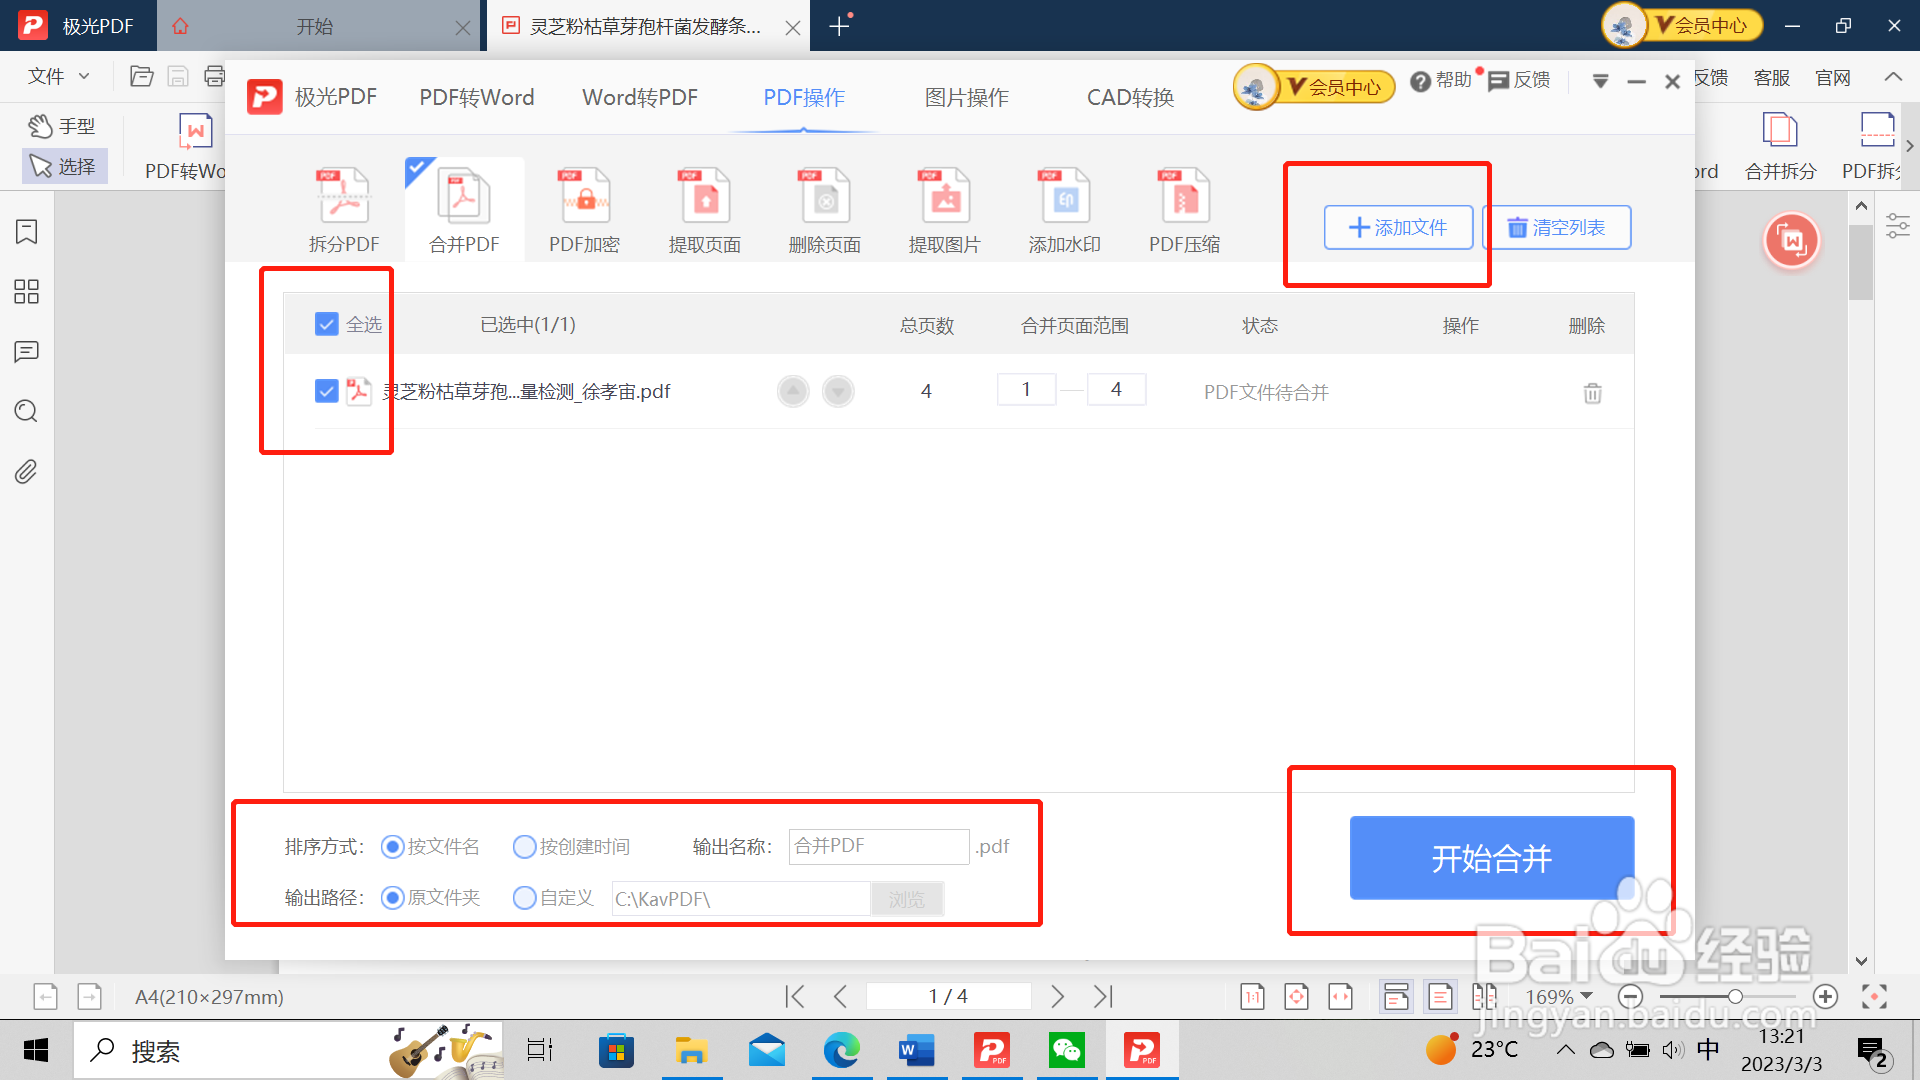Viewport: 1920px width, 1080px height.
Task: Open the bookmark panel in left sidebar
Action: (x=27, y=232)
